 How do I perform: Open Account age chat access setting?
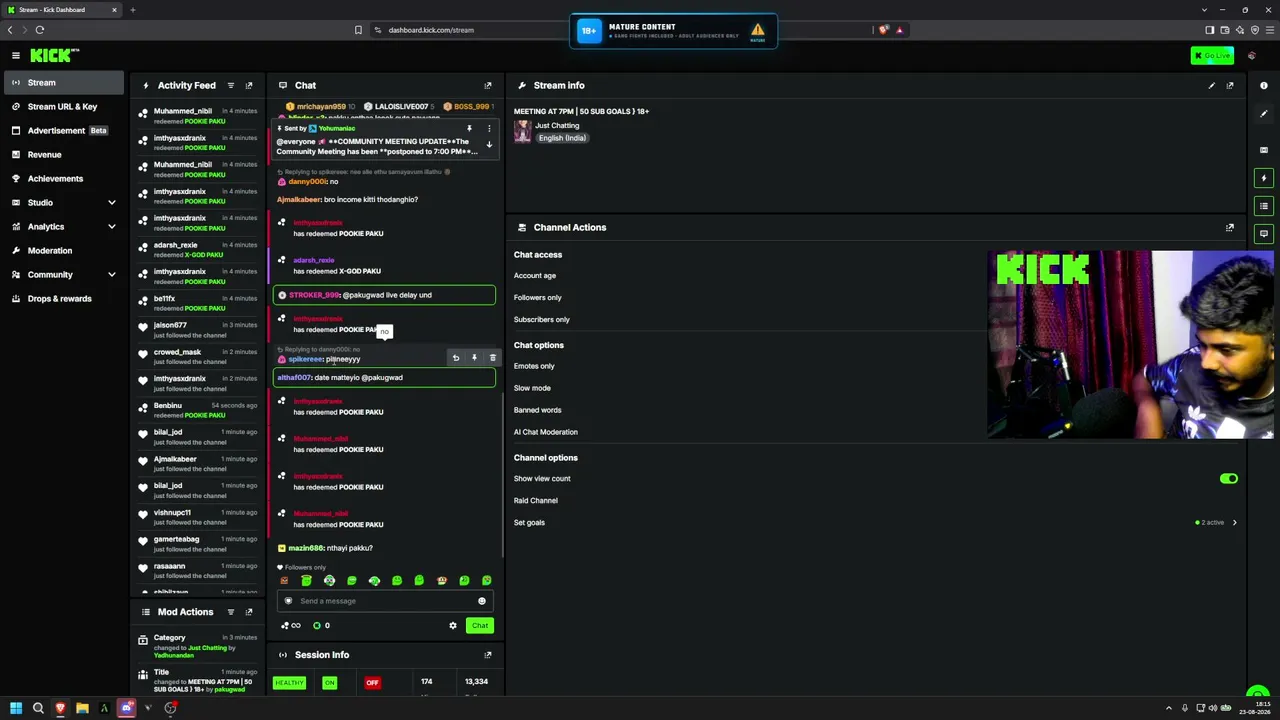pyautogui.click(x=535, y=276)
